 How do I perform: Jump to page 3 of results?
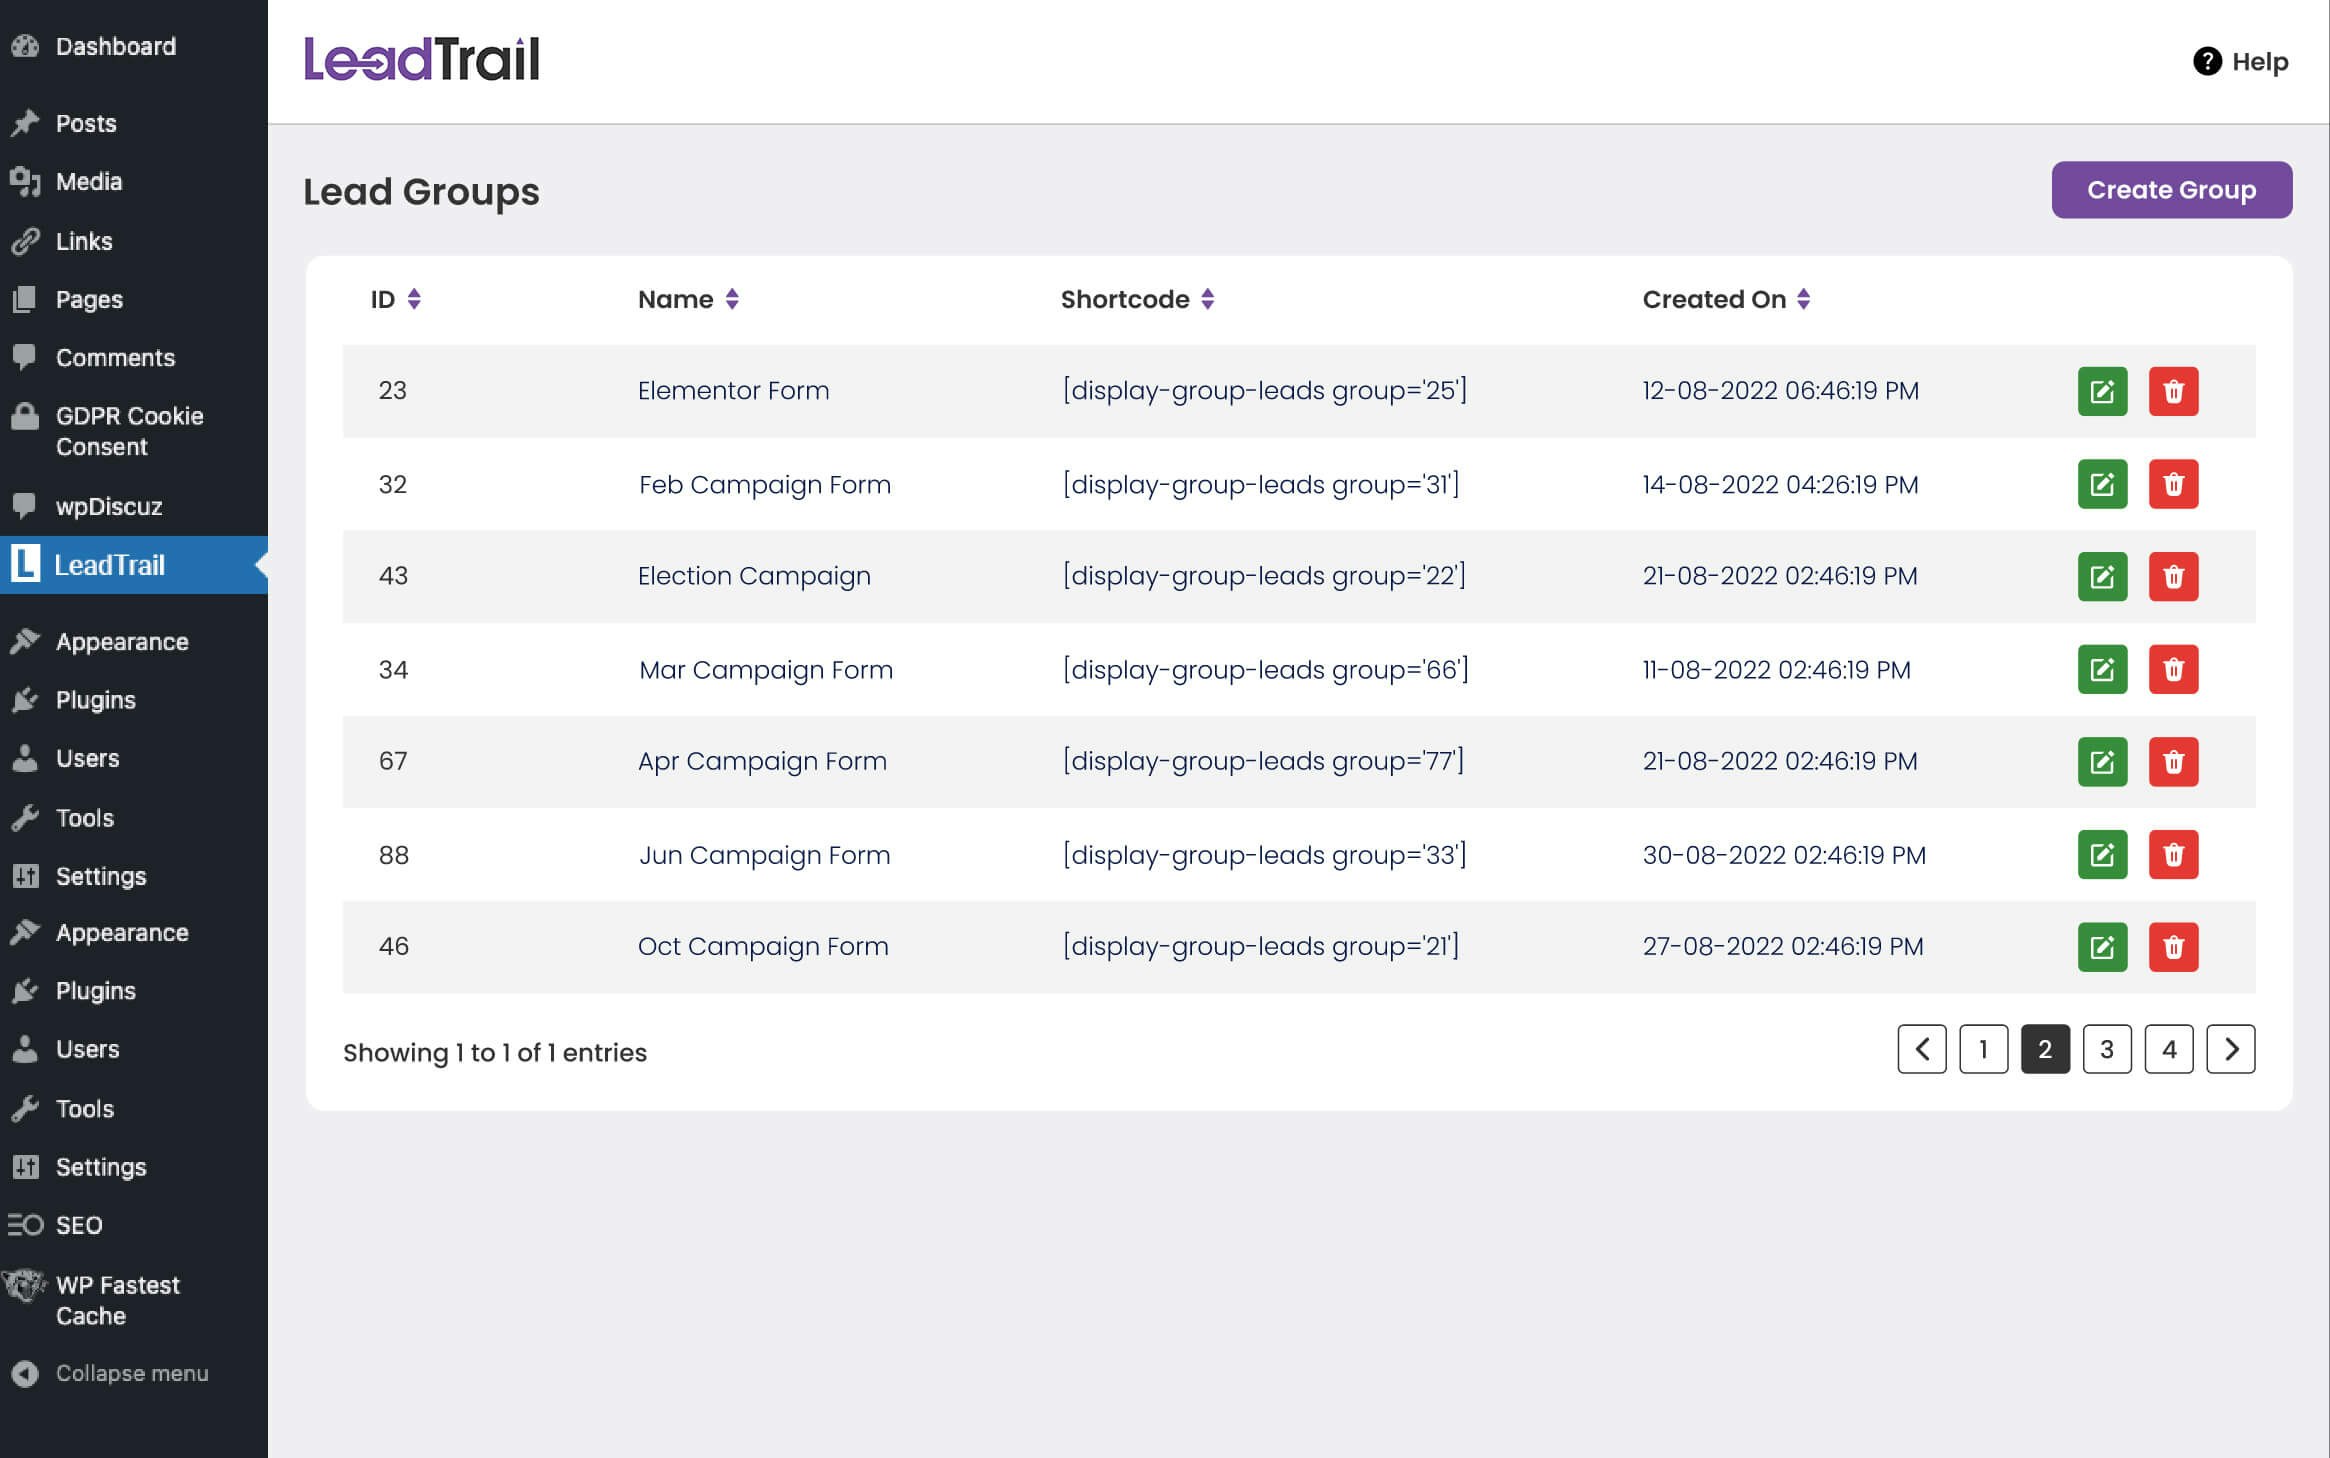[x=2107, y=1049]
